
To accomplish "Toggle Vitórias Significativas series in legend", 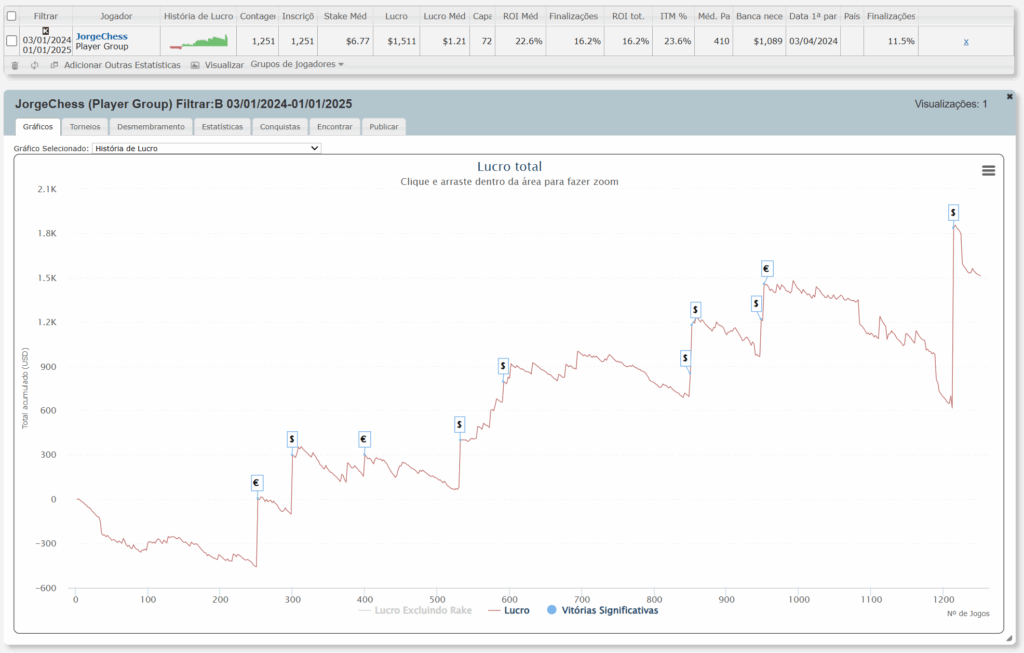I will click(x=602, y=610).
